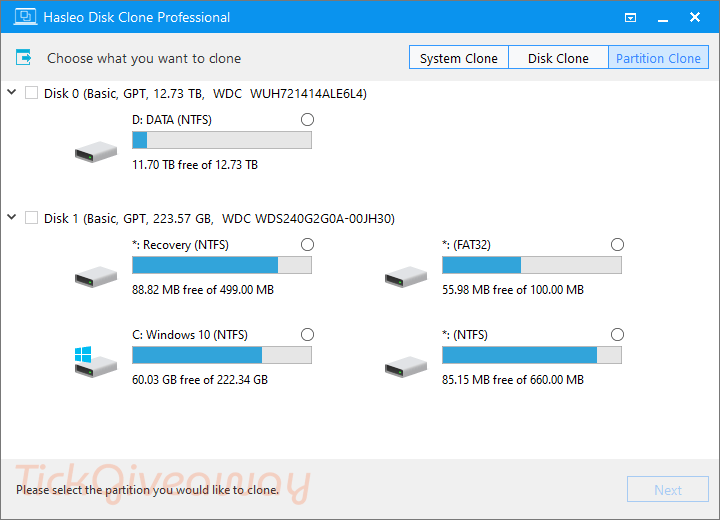Click 'Choose what you want to clone' heading
This screenshot has width=720, height=520.
point(144,58)
